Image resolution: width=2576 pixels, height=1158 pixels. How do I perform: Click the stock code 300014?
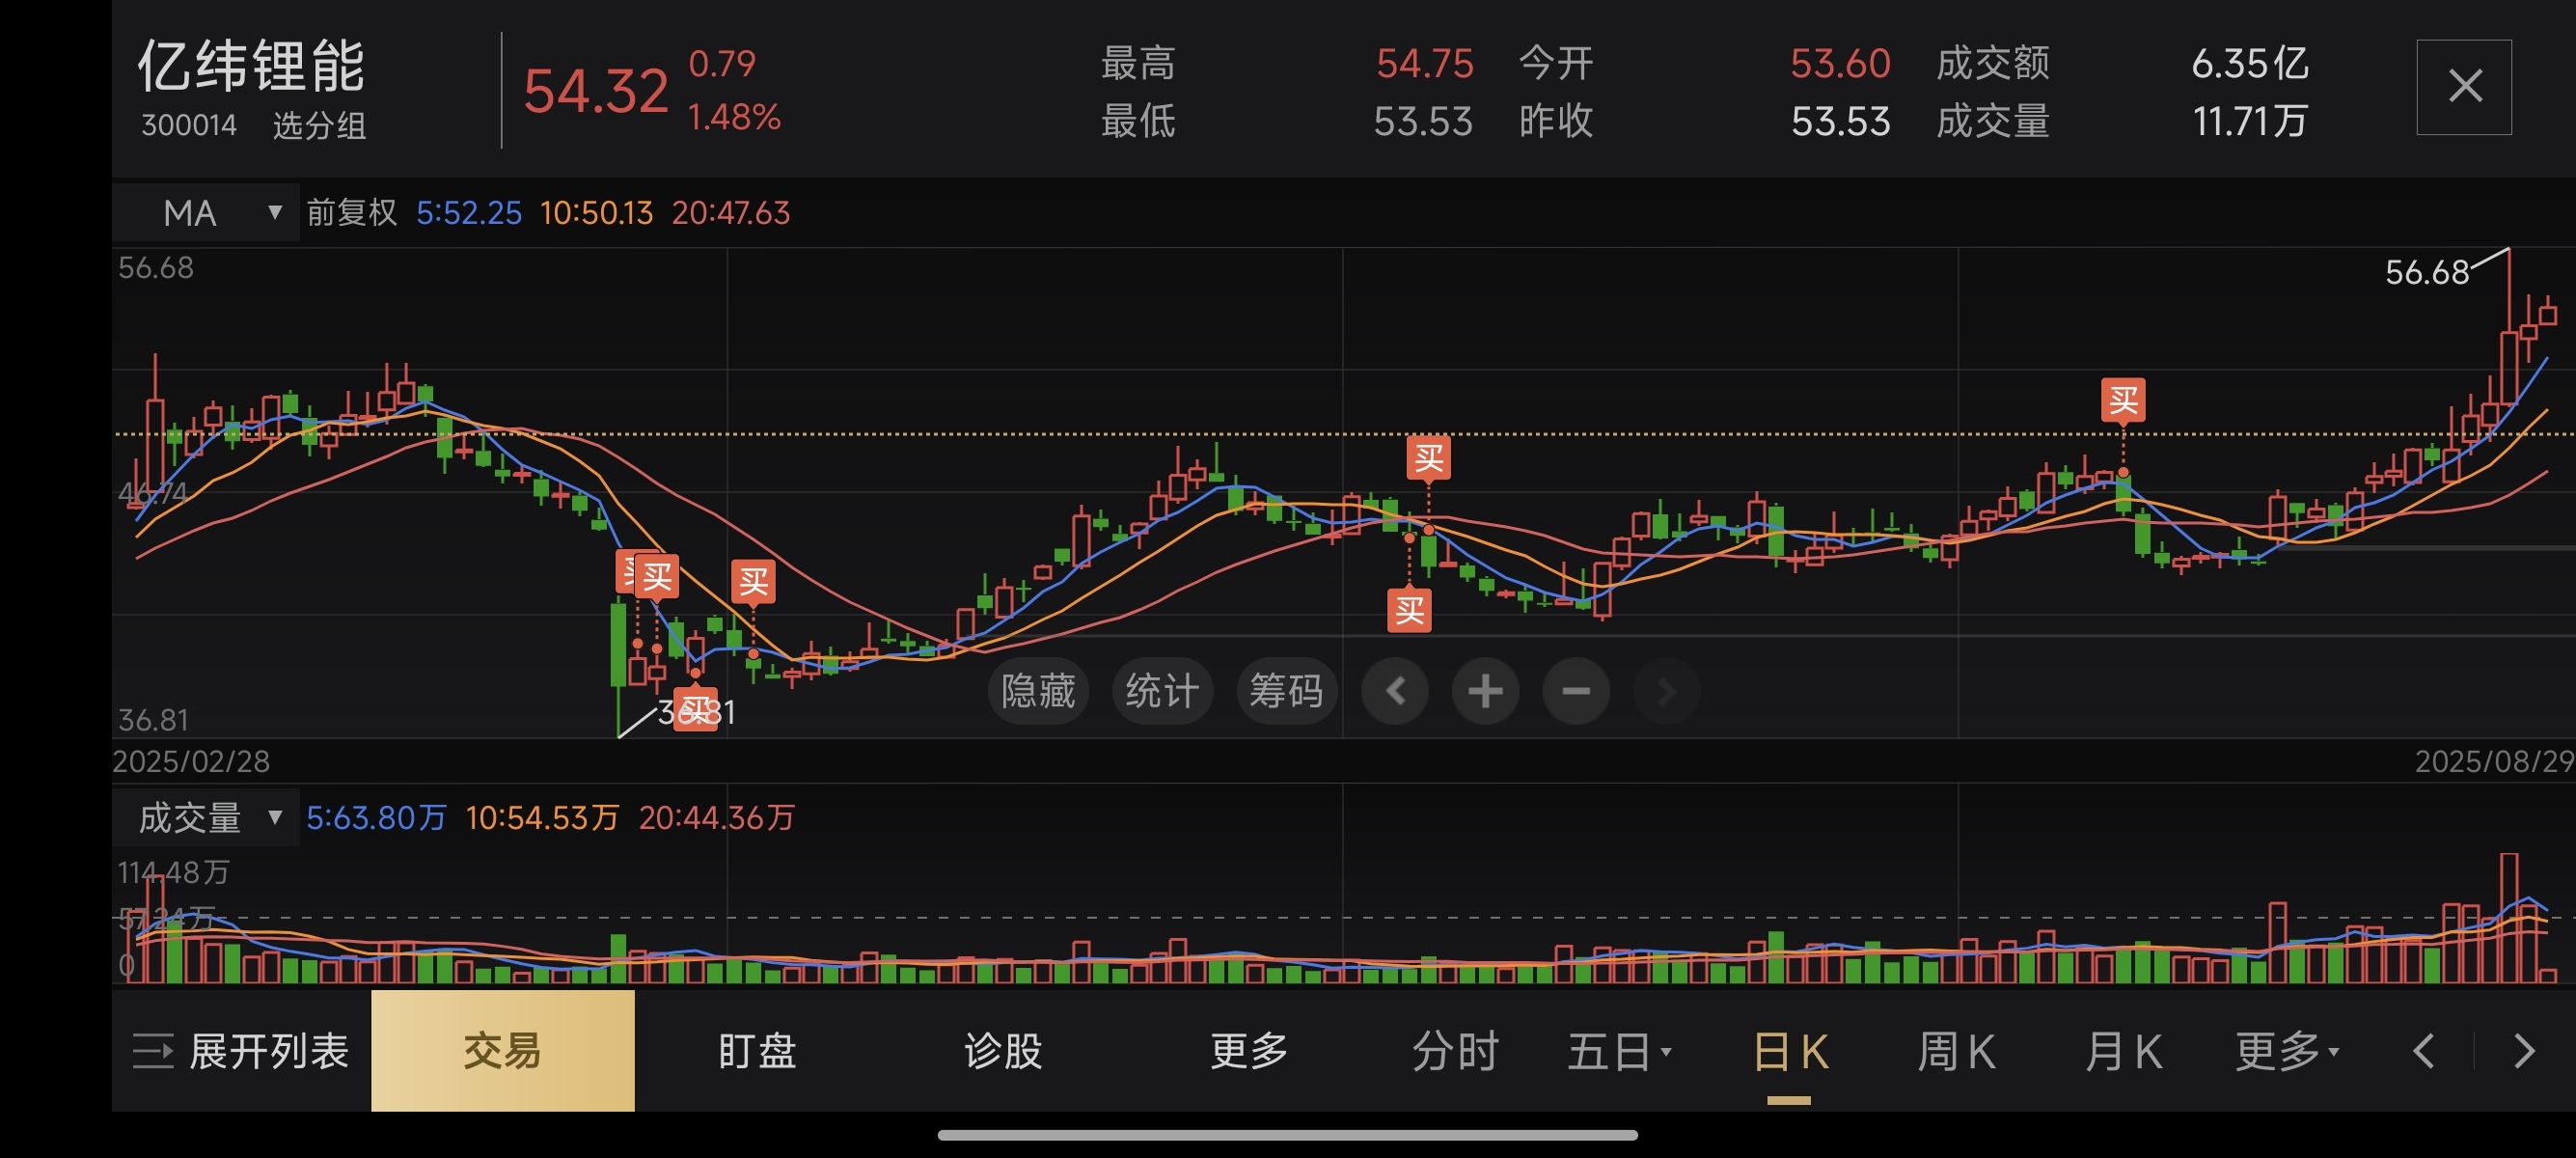(189, 125)
